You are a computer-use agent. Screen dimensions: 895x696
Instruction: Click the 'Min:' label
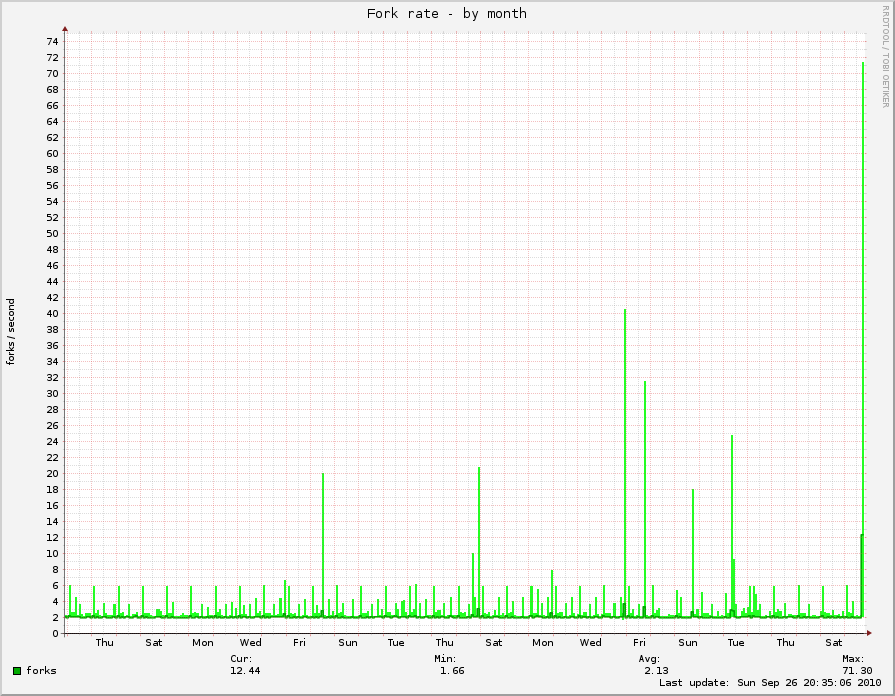[x=445, y=658]
